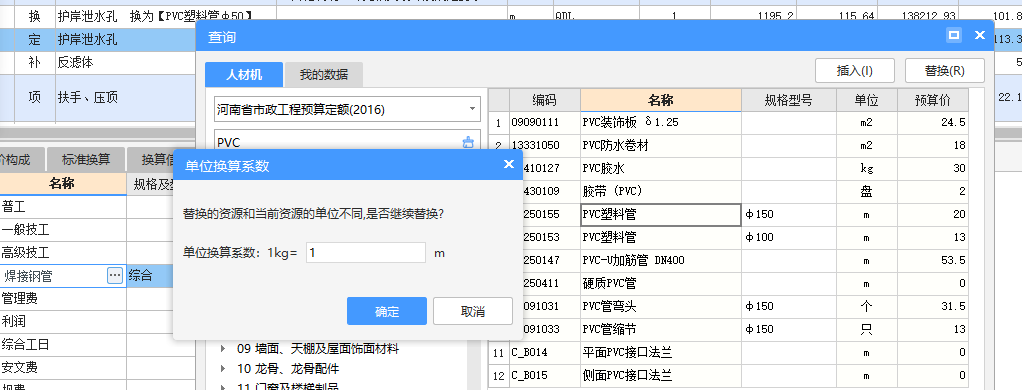Viewport: 1022px width, 390px height.
Task: Select the PVC防水卷材 row
Action: [728, 145]
